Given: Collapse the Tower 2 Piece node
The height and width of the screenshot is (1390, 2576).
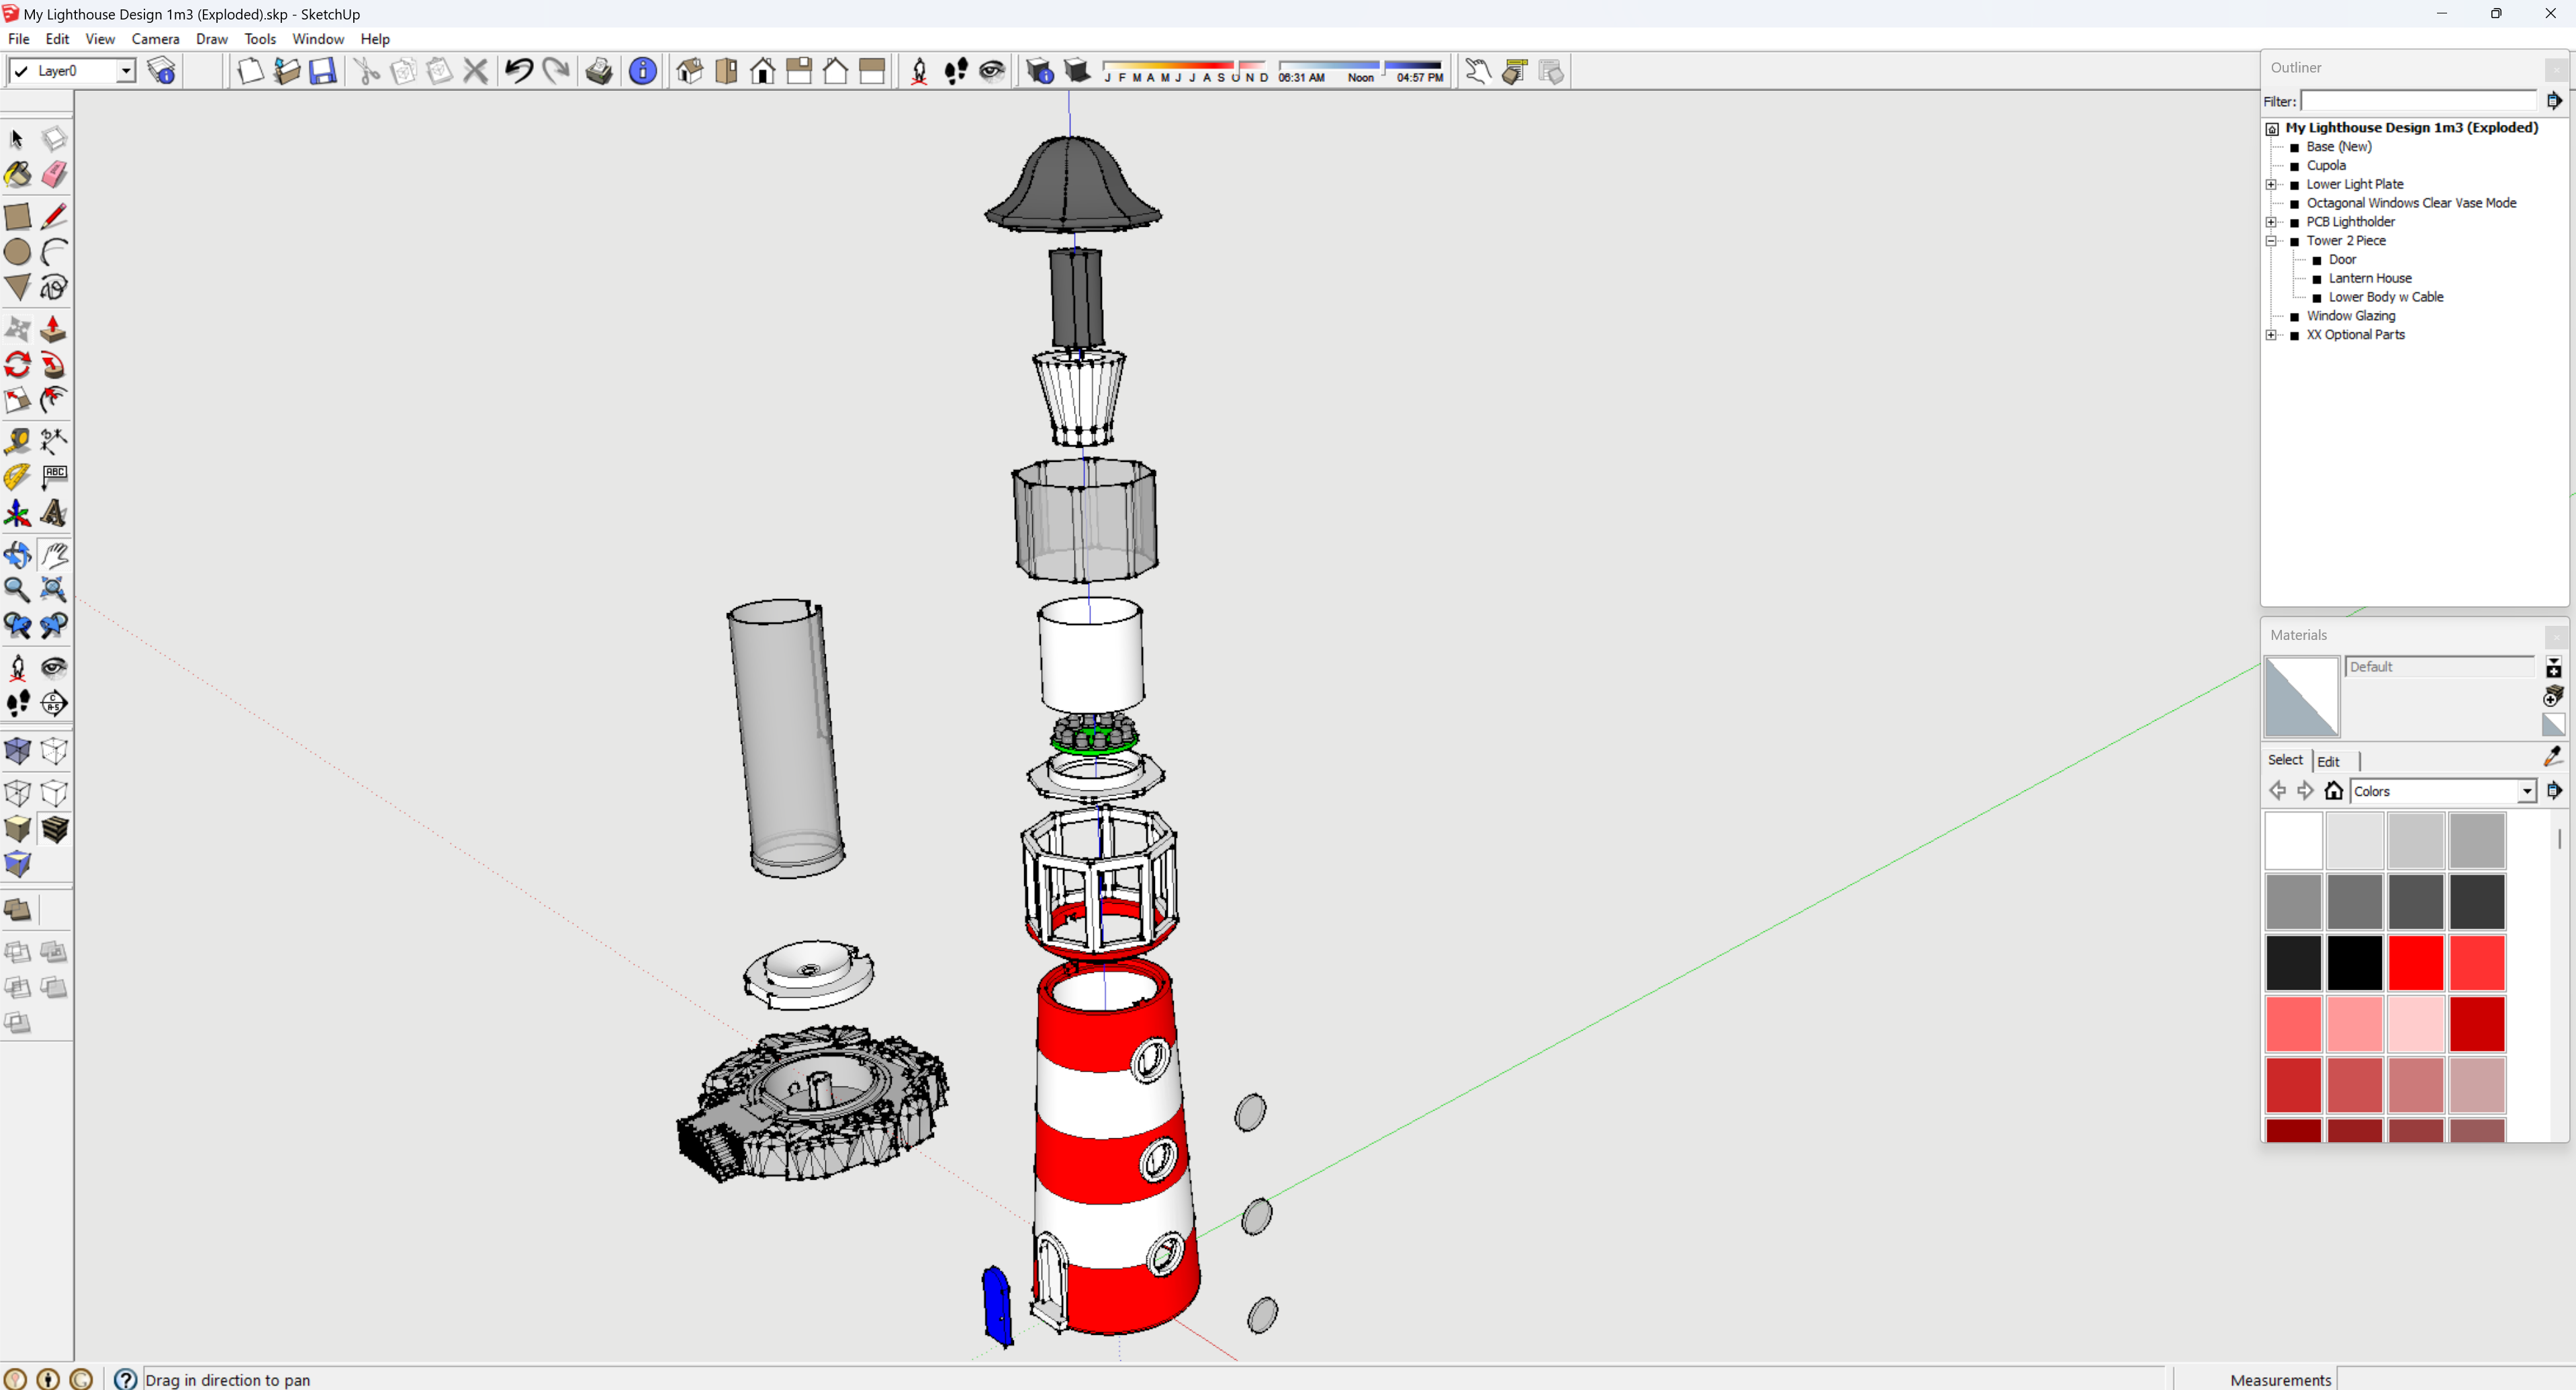Looking at the screenshot, I should (x=2271, y=241).
